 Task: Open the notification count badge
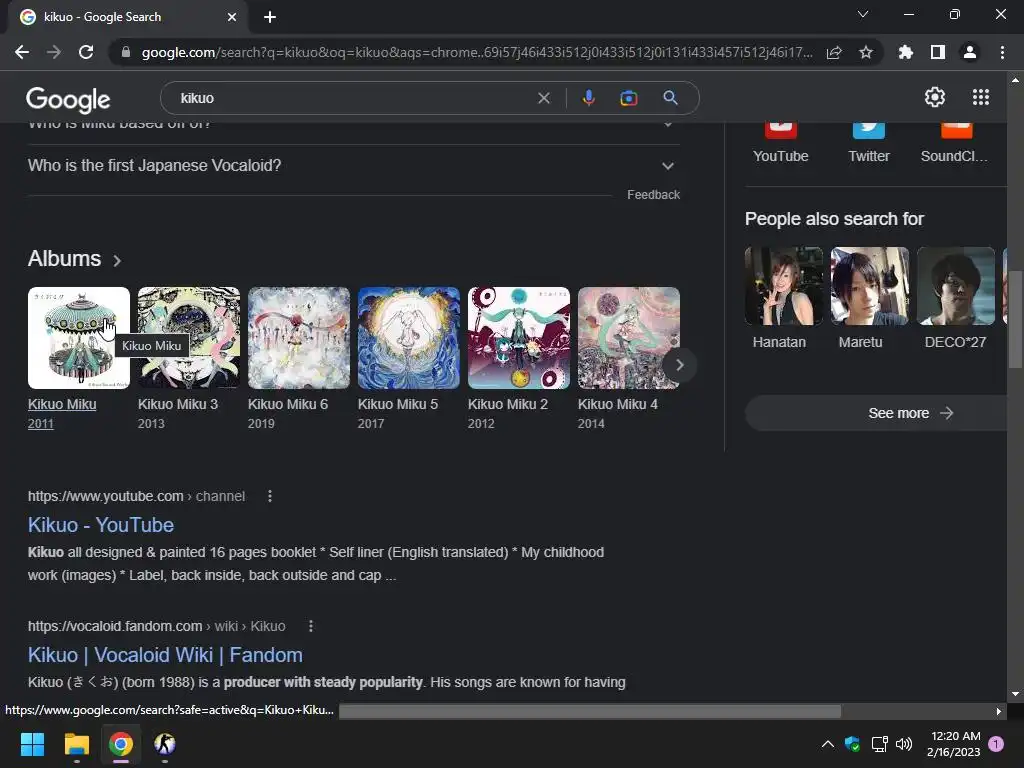996,744
